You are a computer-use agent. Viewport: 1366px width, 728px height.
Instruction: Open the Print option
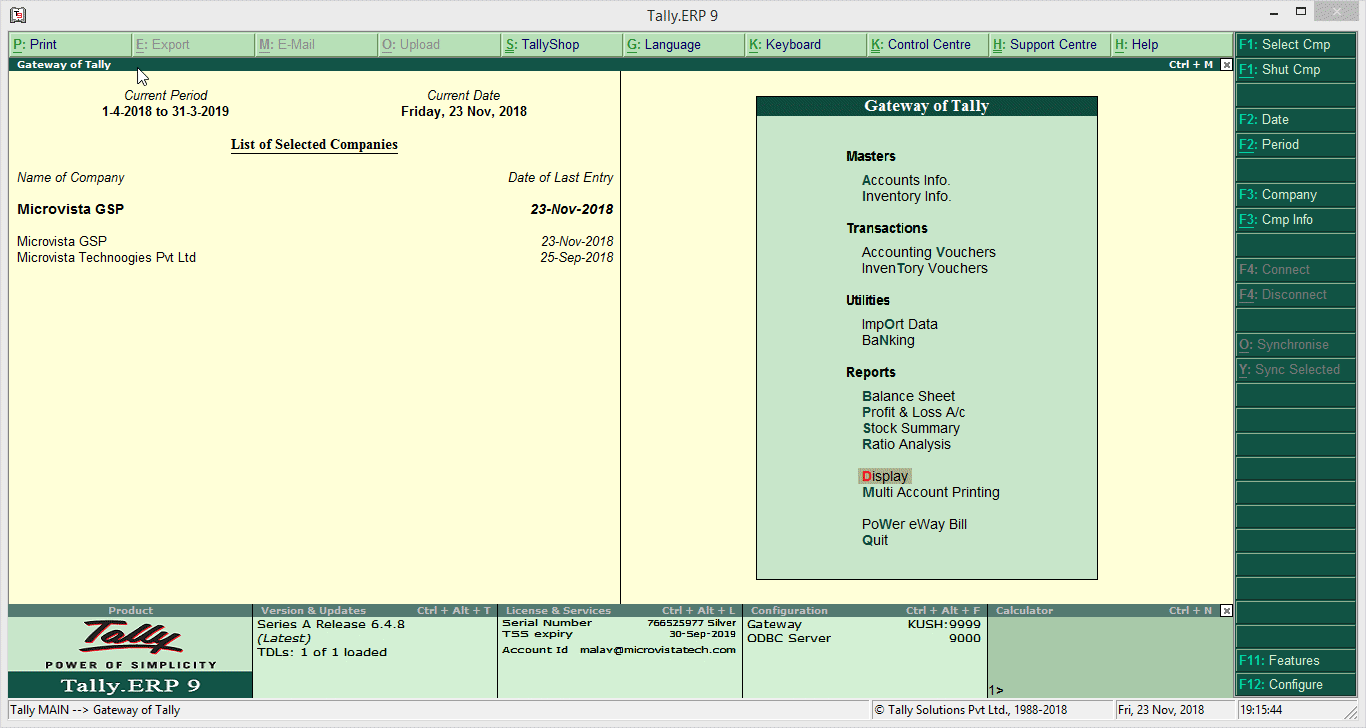pos(70,45)
